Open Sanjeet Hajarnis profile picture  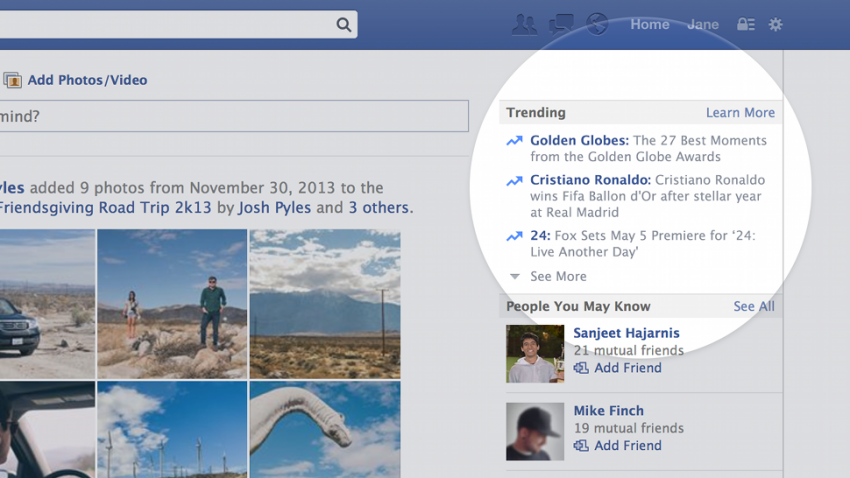coord(535,354)
